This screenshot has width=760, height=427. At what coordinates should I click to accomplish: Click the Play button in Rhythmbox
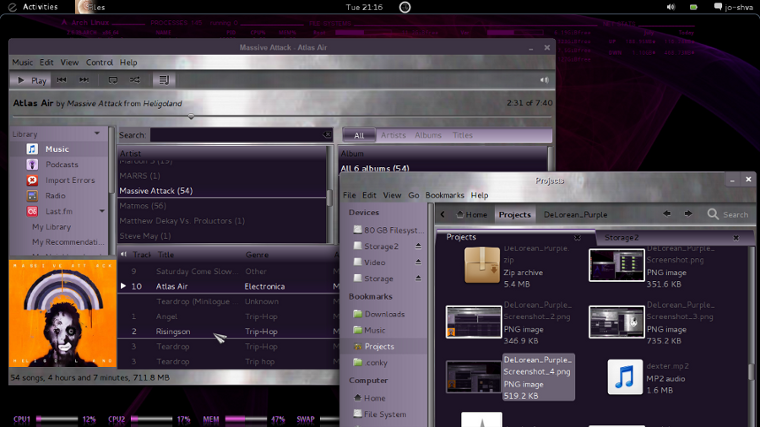31,80
